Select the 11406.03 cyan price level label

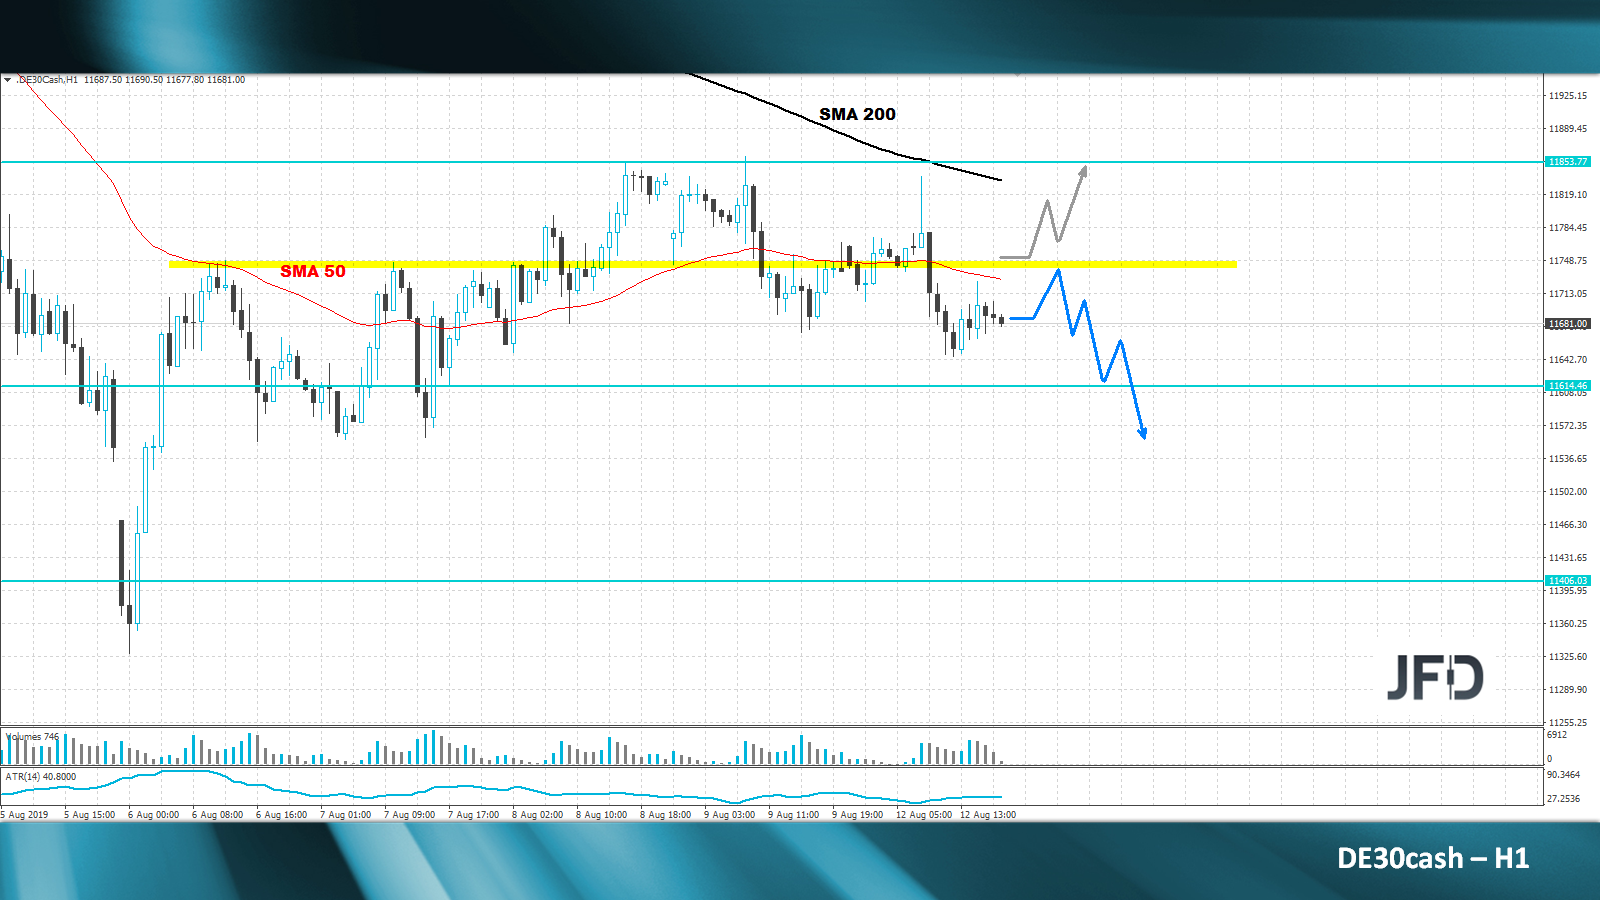point(1567,581)
